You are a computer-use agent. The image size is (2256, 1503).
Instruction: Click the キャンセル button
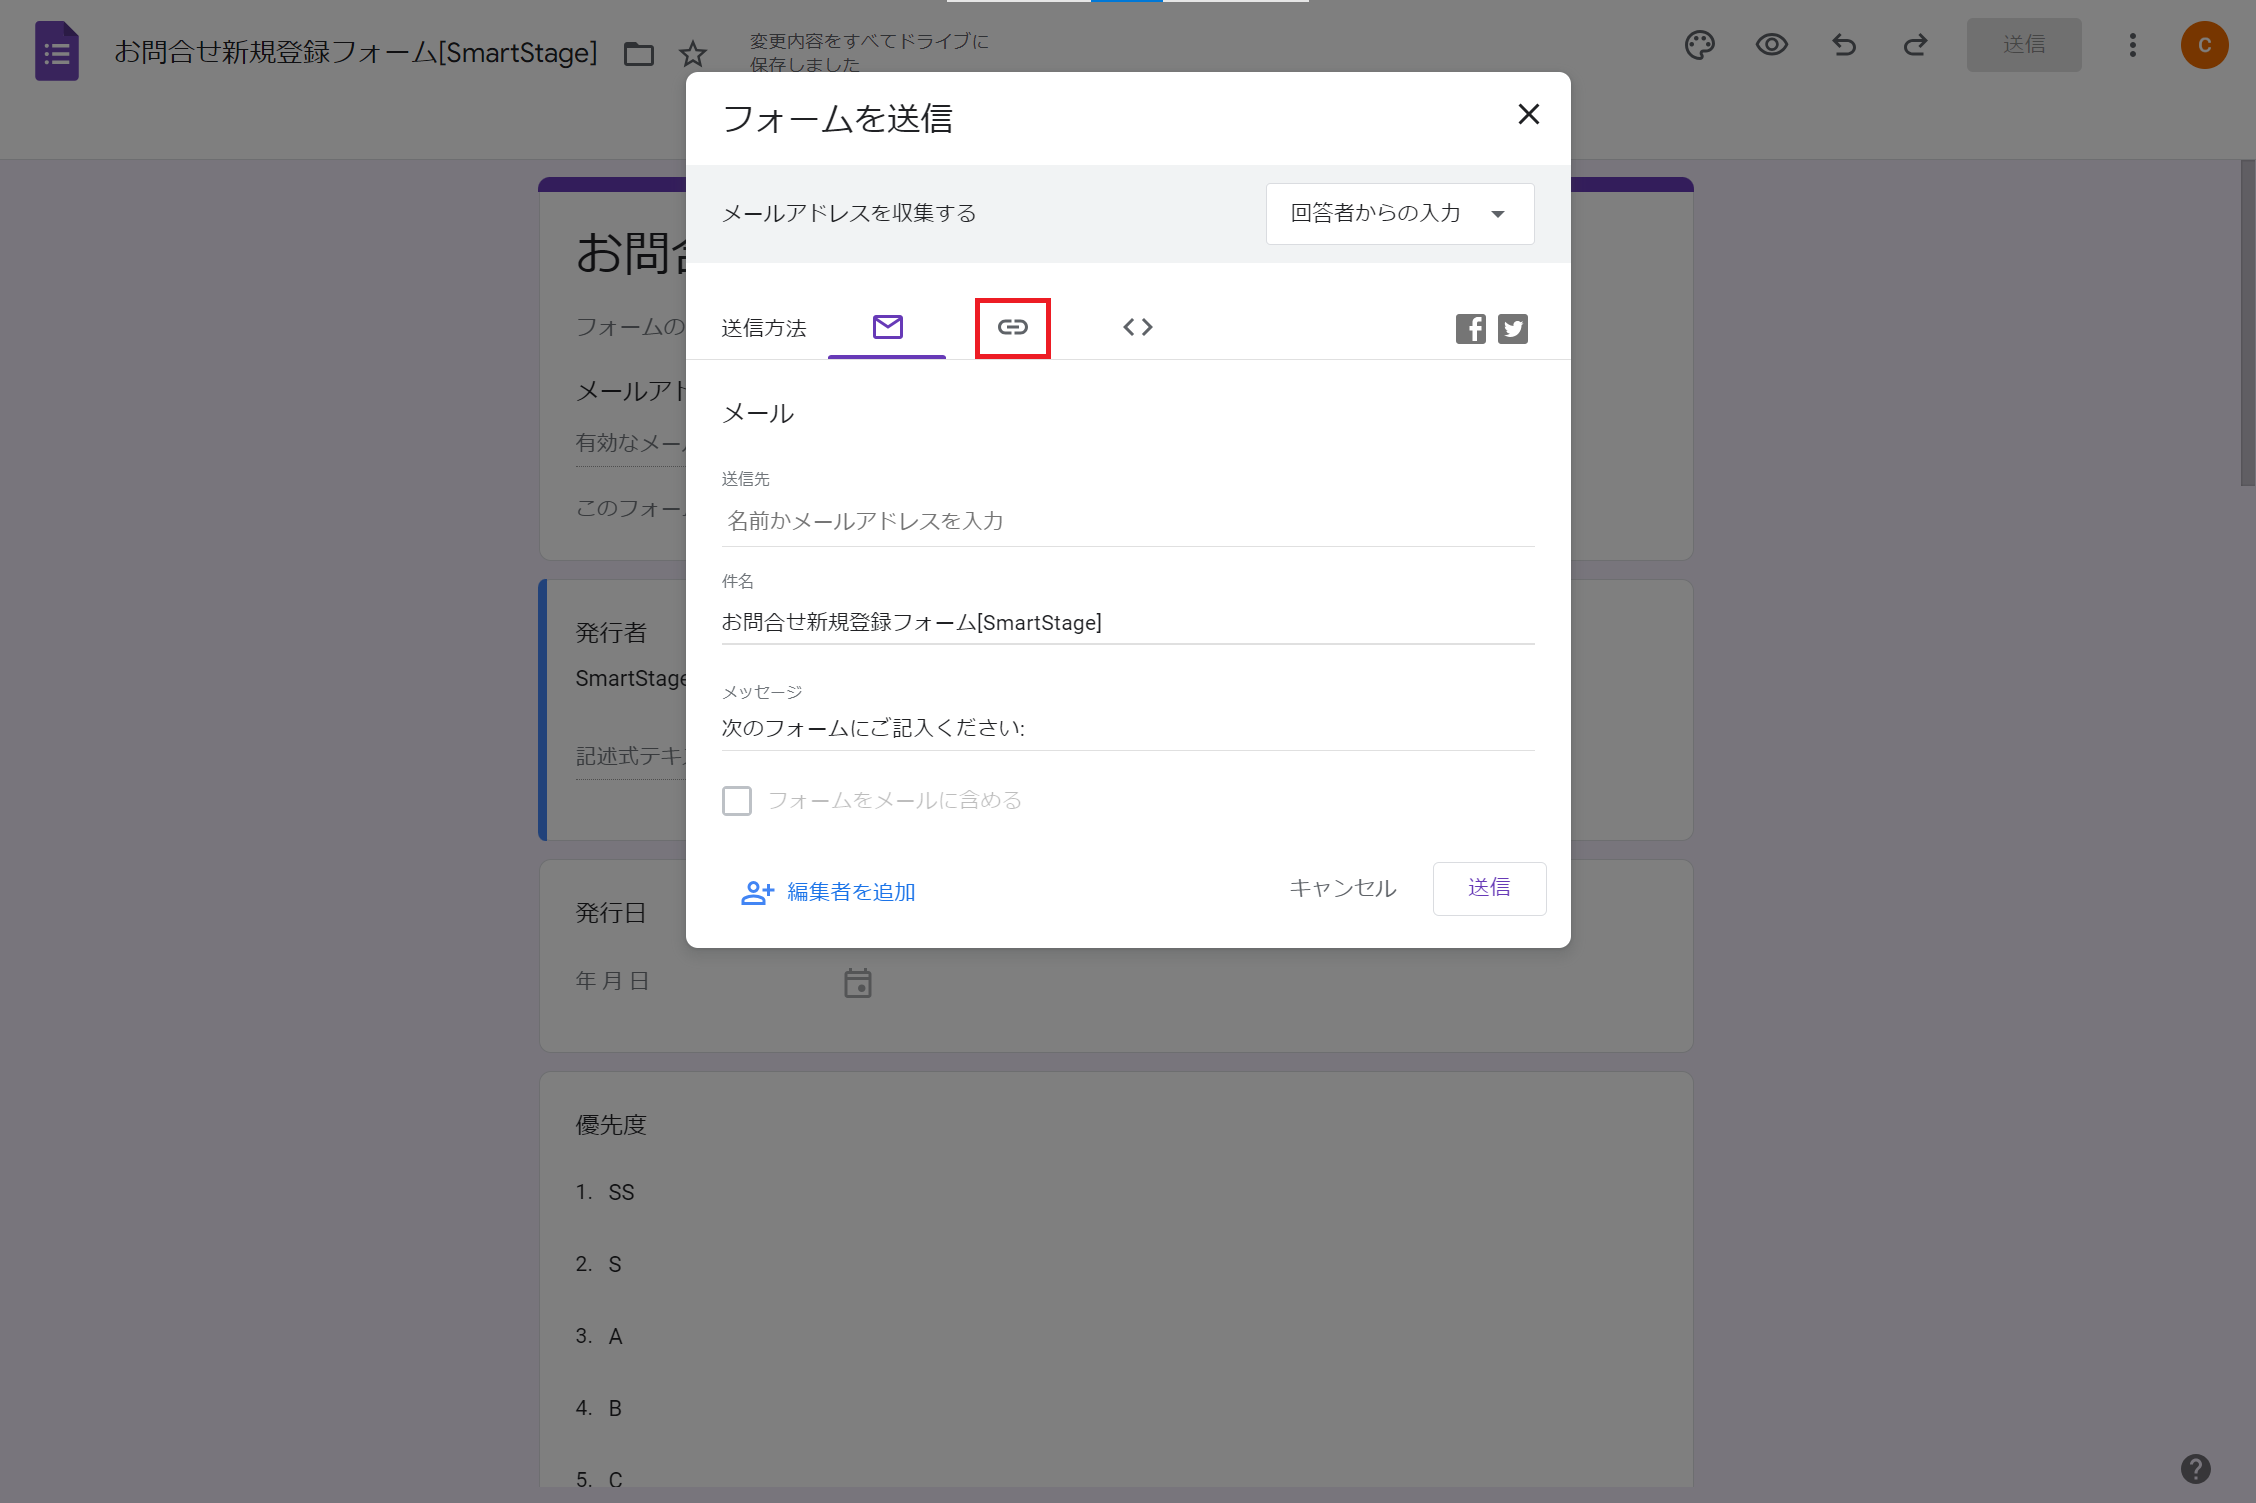(x=1342, y=888)
